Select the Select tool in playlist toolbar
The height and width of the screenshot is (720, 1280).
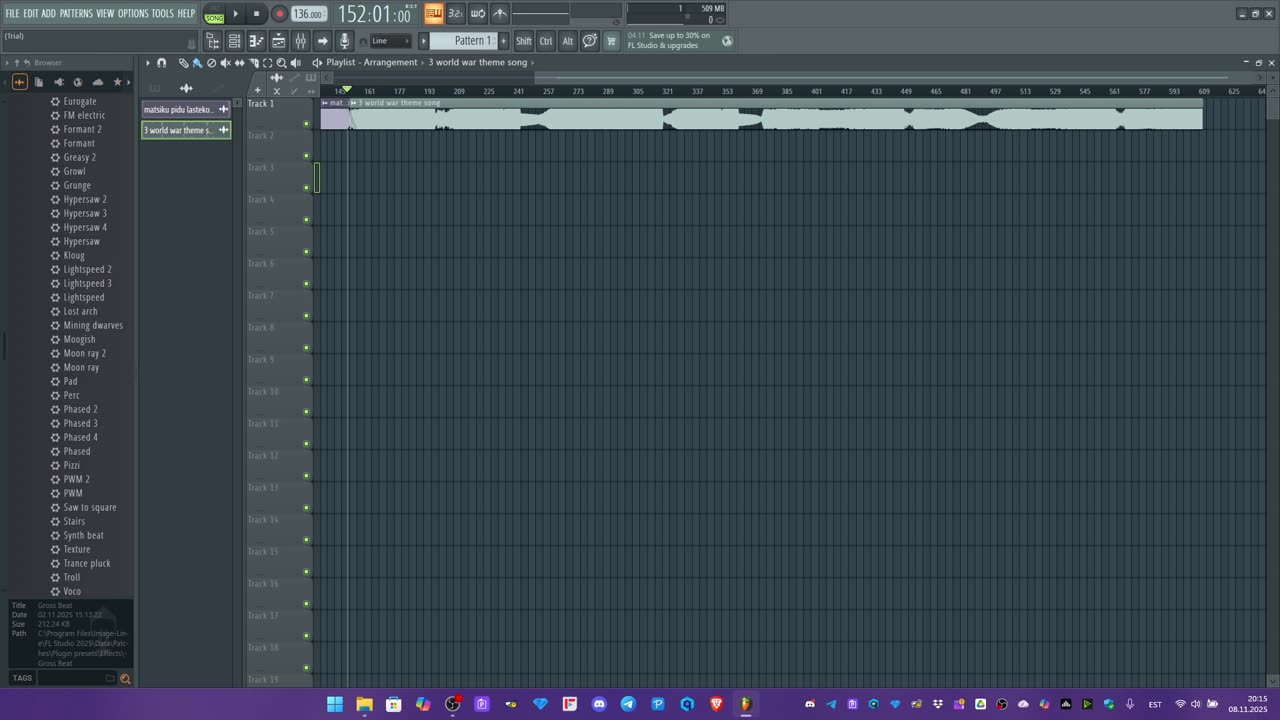(x=267, y=63)
